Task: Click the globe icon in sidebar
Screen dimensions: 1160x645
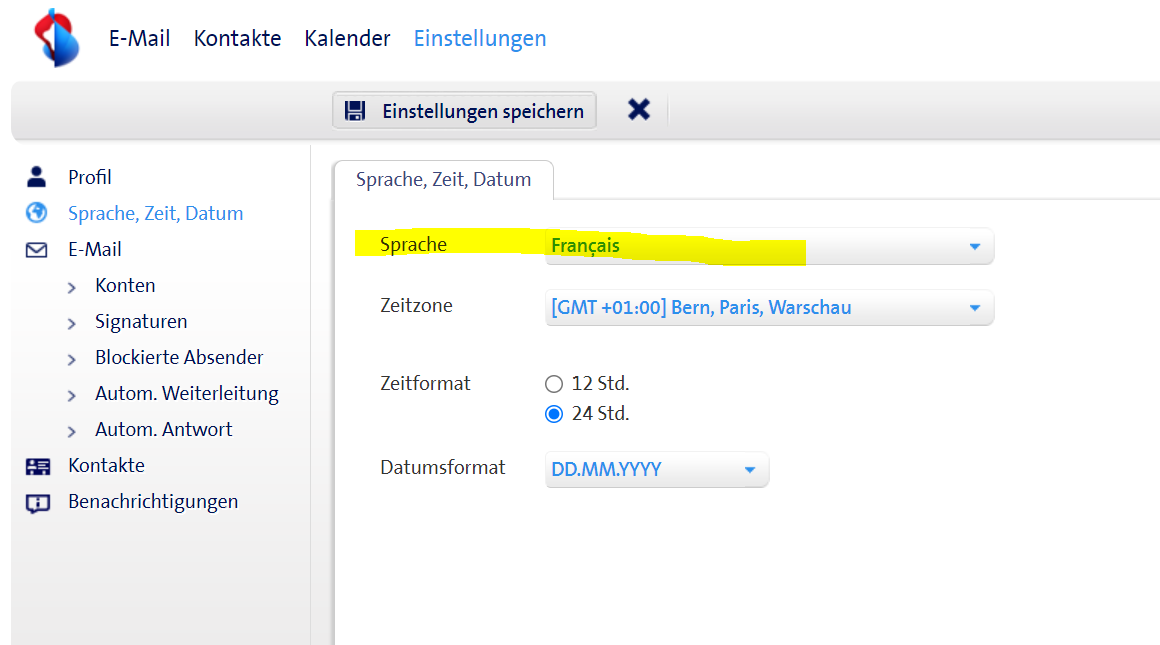Action: pos(37,213)
